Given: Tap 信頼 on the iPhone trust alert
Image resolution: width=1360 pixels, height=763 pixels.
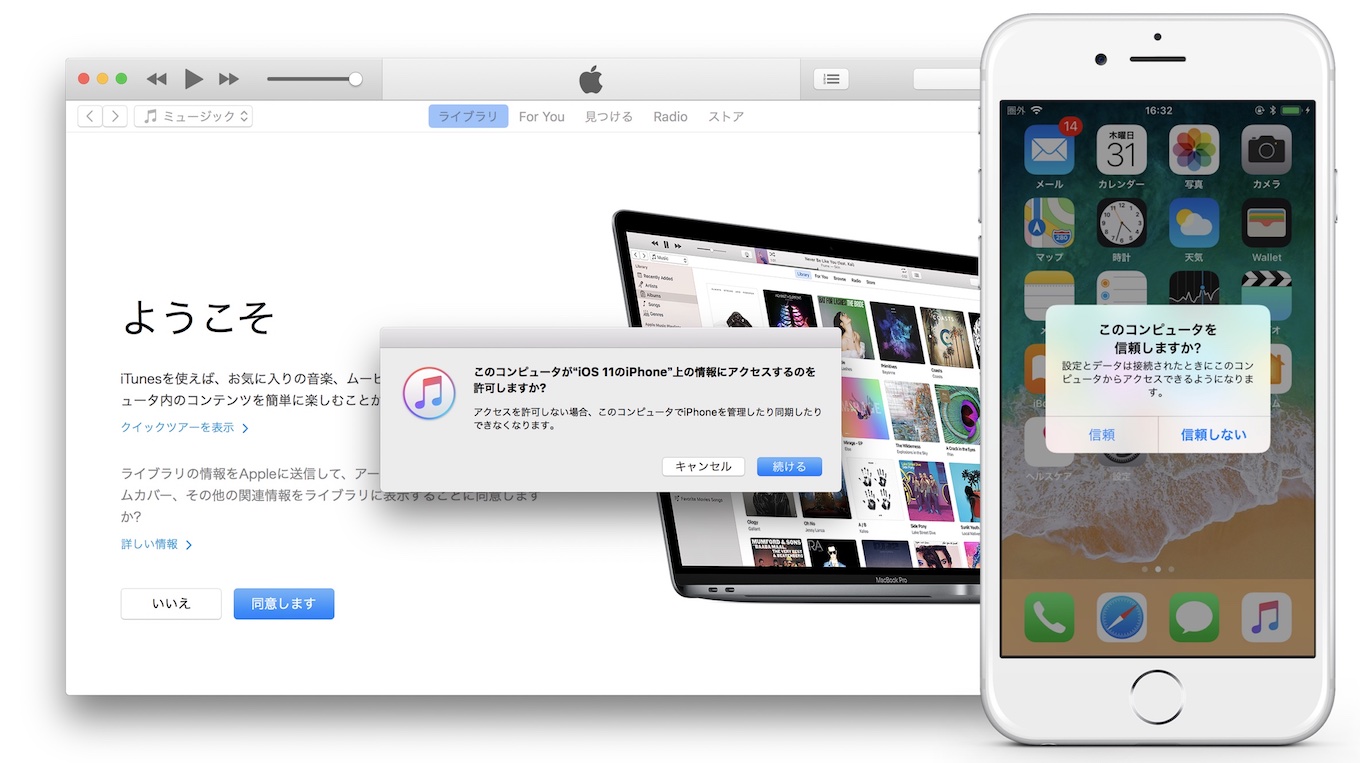Looking at the screenshot, I should pyautogui.click(x=1101, y=434).
